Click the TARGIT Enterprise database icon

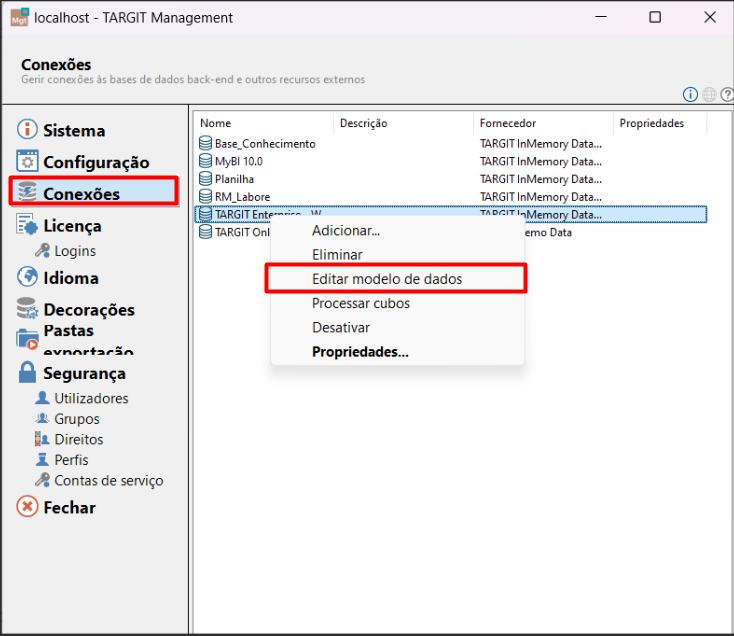point(206,214)
